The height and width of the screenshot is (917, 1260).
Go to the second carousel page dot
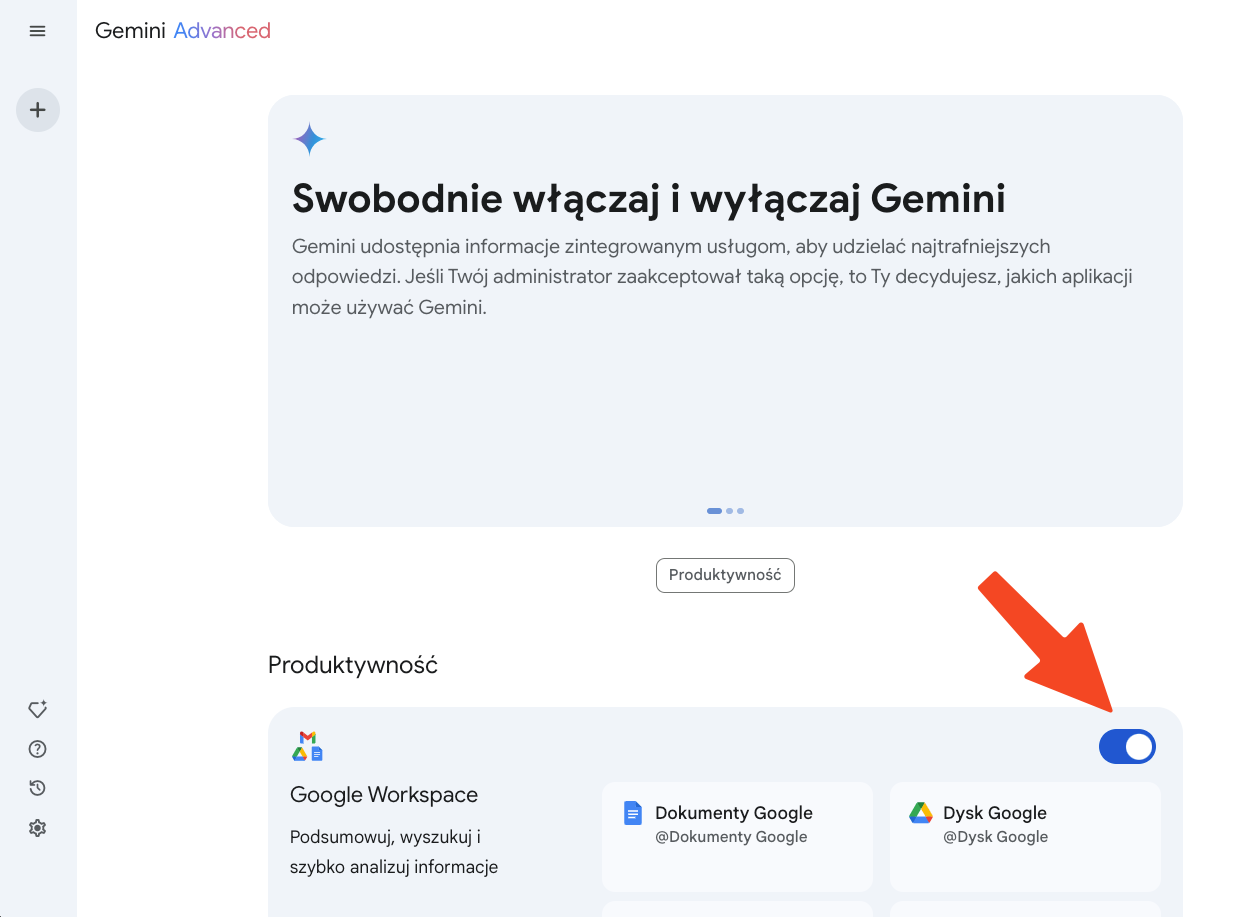[730, 511]
